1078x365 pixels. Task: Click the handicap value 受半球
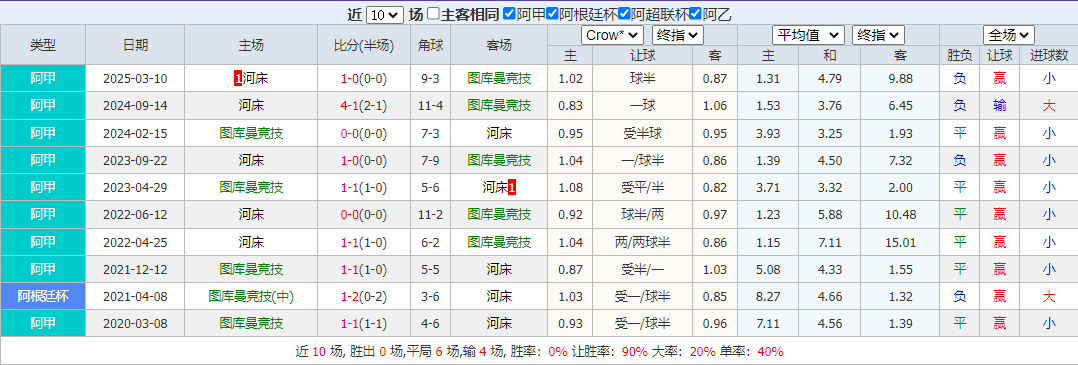(x=642, y=133)
